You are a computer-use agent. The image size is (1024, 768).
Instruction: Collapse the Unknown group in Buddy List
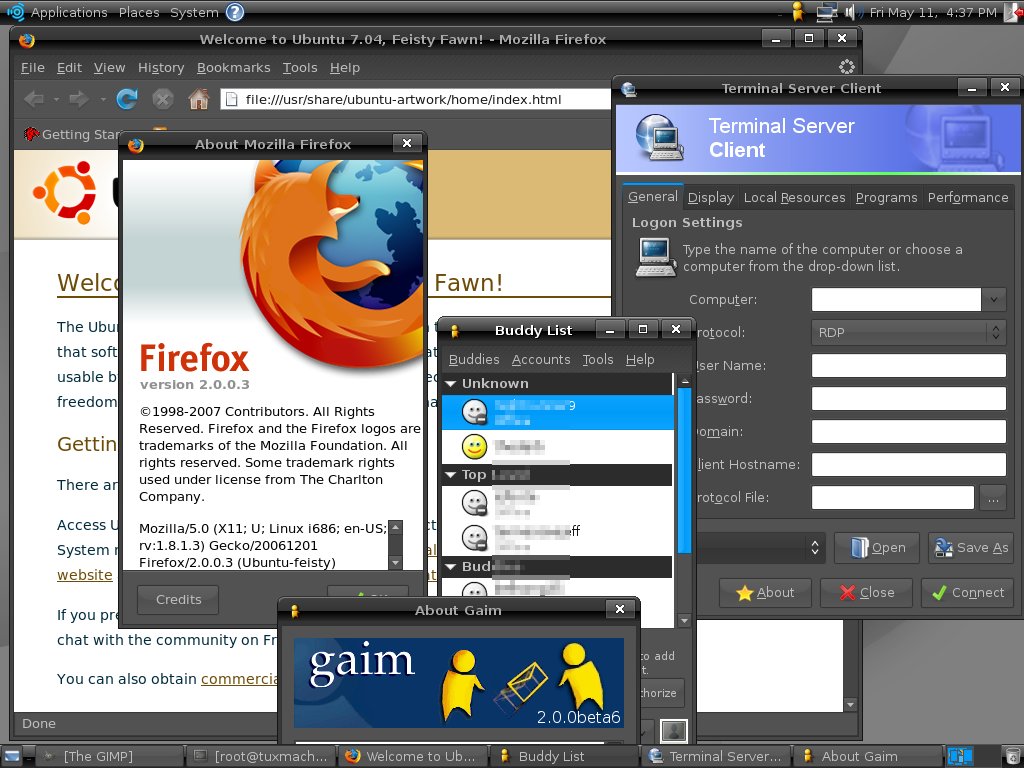click(451, 383)
